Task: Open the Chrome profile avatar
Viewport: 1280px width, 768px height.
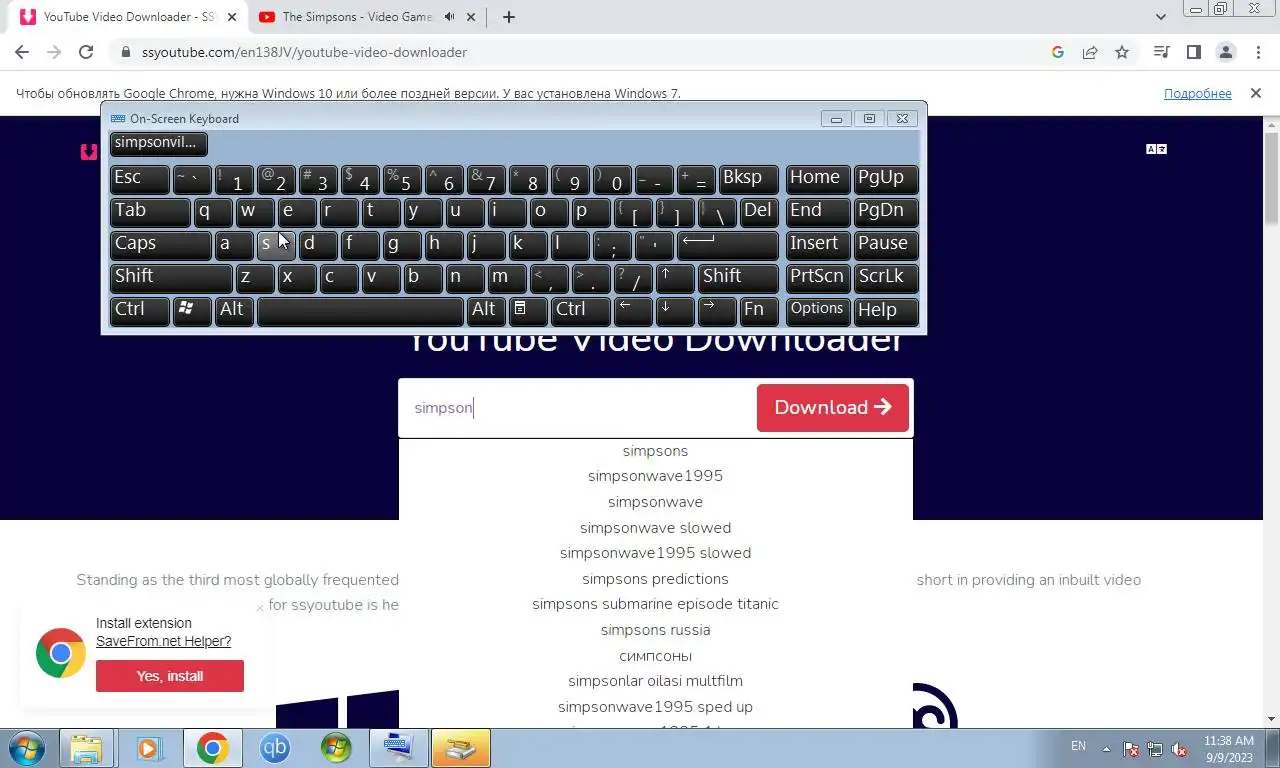Action: pyautogui.click(x=1225, y=52)
